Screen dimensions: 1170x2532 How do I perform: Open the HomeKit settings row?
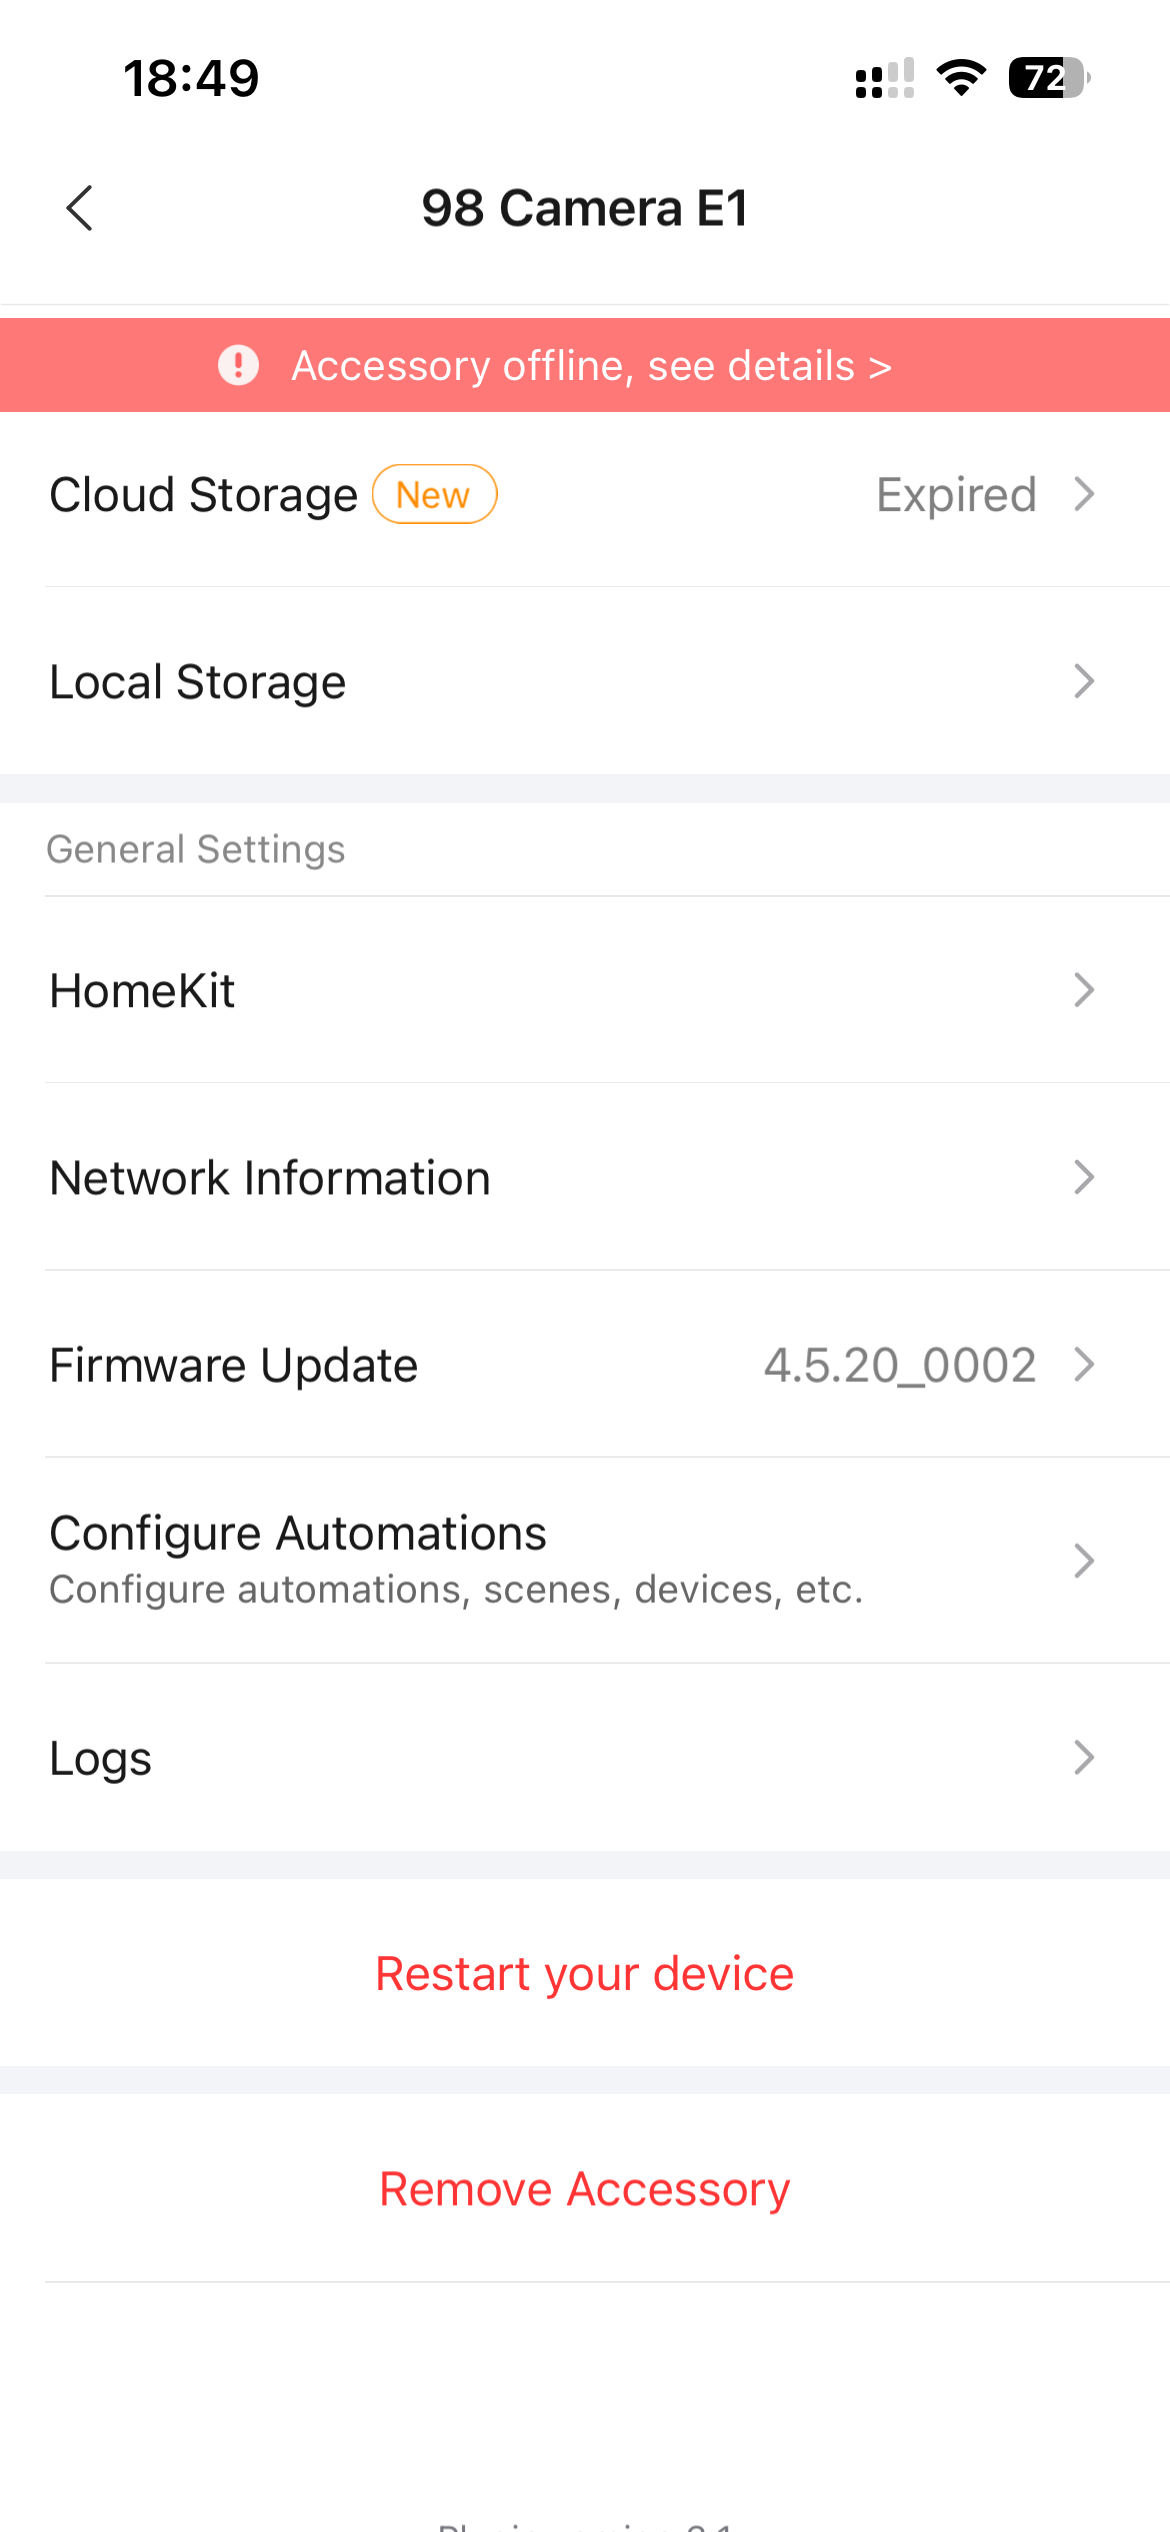pyautogui.click(x=143, y=991)
